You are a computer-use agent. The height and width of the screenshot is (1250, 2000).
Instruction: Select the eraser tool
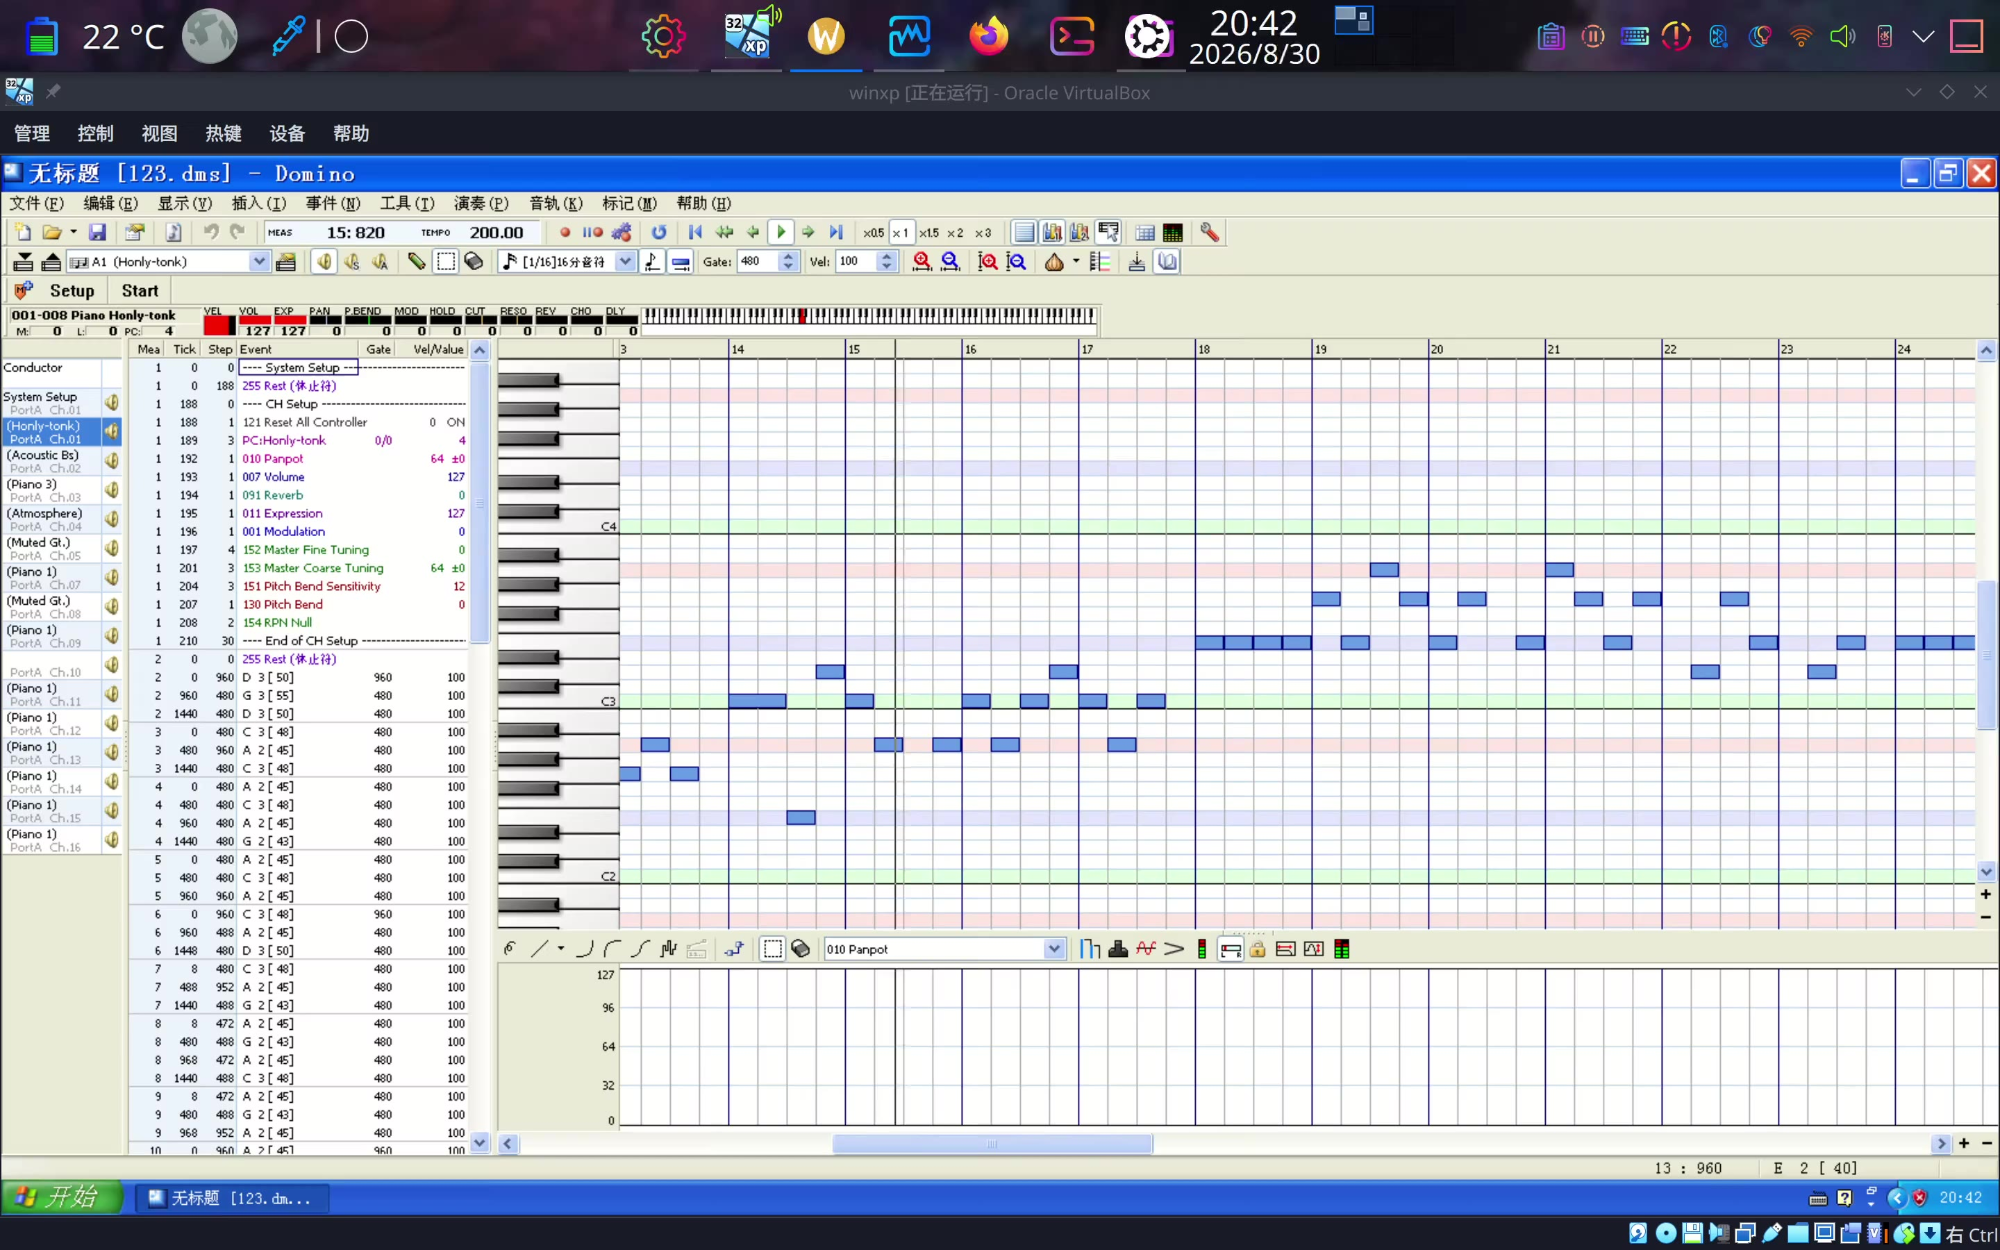point(474,262)
